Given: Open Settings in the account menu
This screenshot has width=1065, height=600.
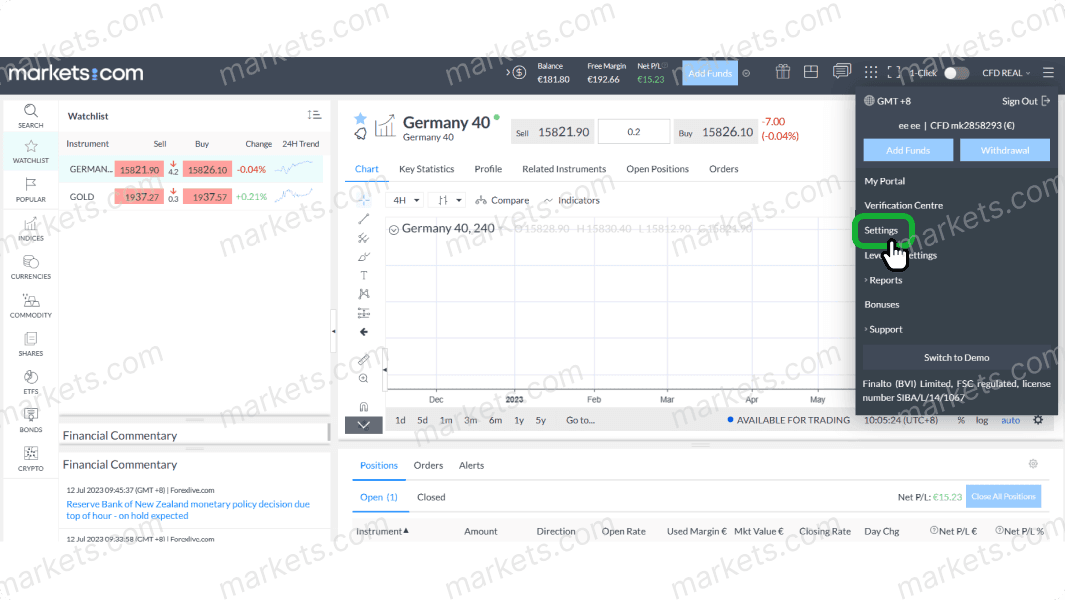Looking at the screenshot, I should pos(881,230).
